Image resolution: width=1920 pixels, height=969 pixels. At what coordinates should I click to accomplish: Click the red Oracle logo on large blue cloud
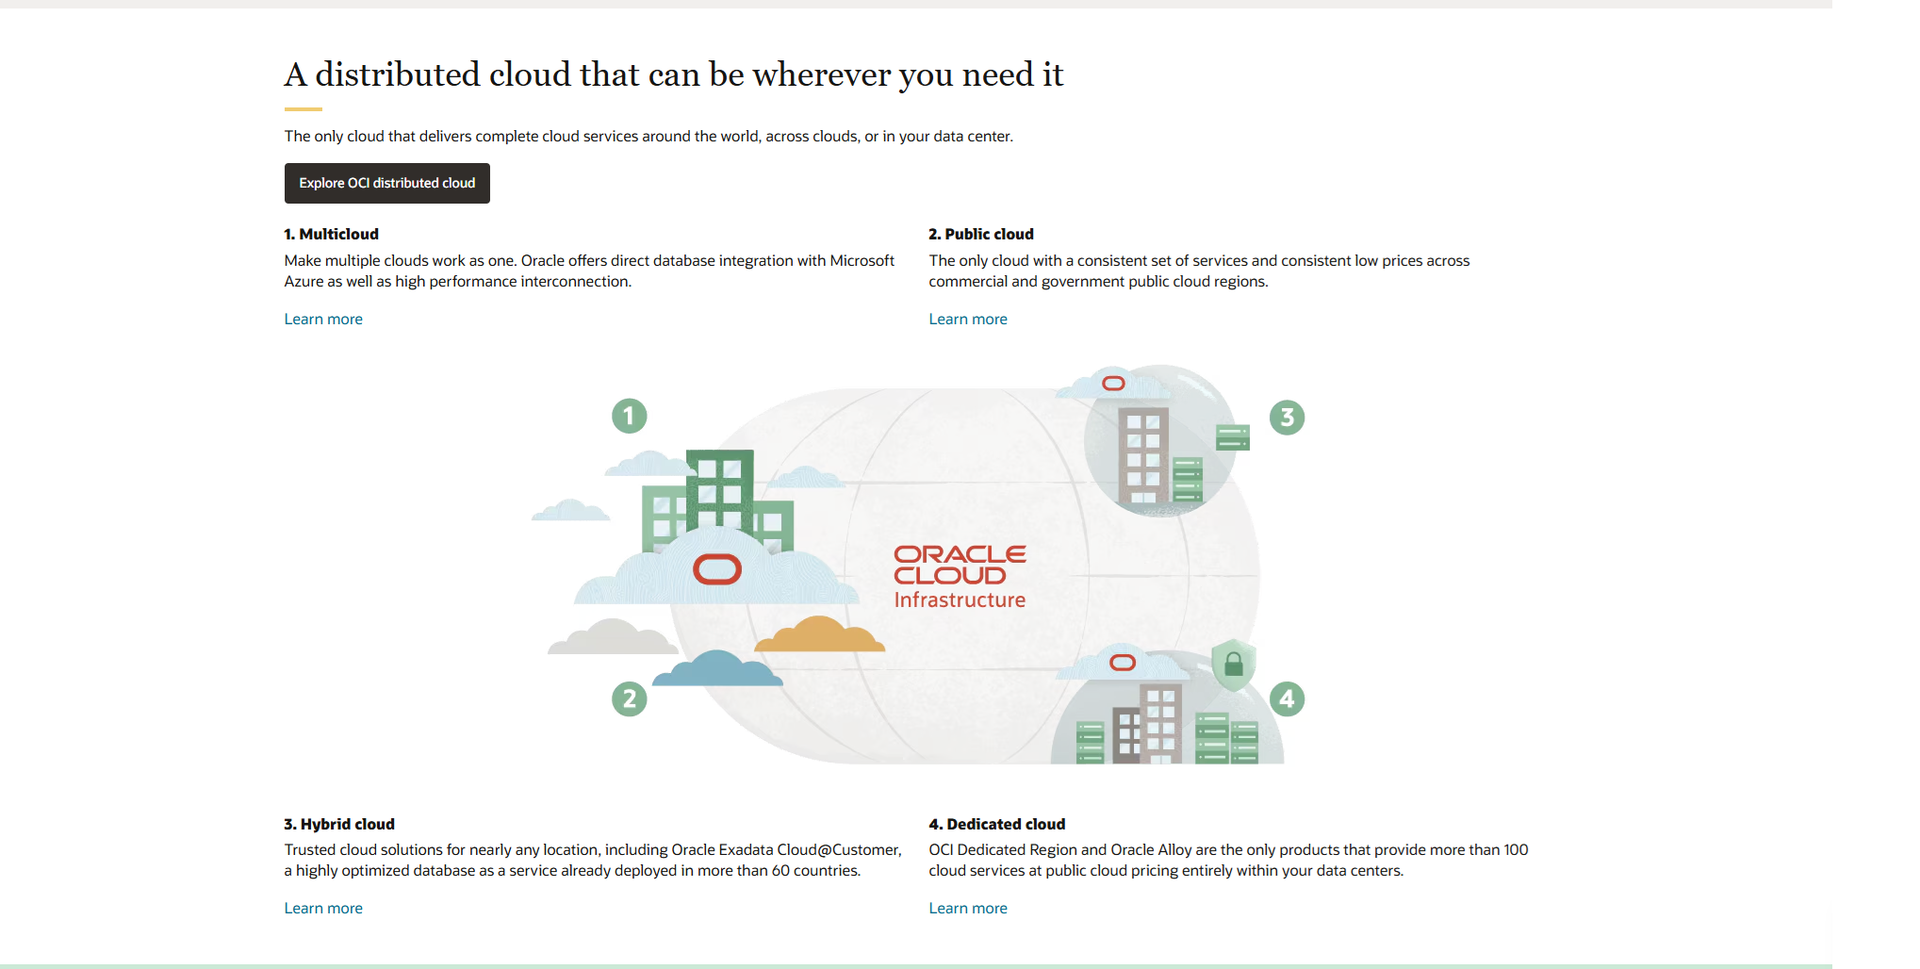[717, 569]
